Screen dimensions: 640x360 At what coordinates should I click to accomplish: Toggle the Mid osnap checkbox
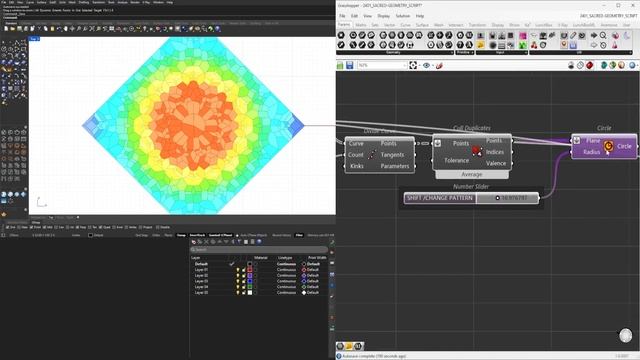(45, 227)
